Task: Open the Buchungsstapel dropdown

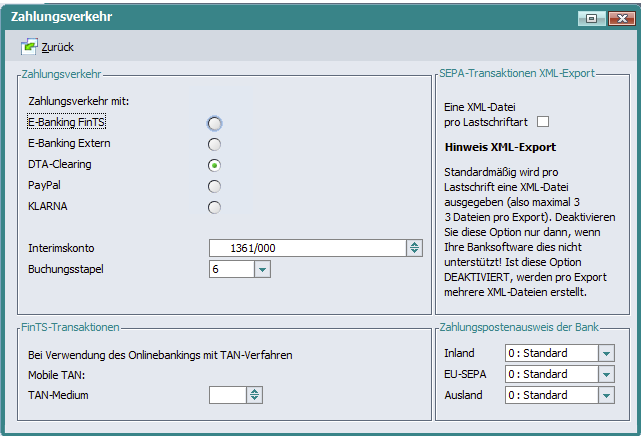Action: pyautogui.click(x=262, y=269)
